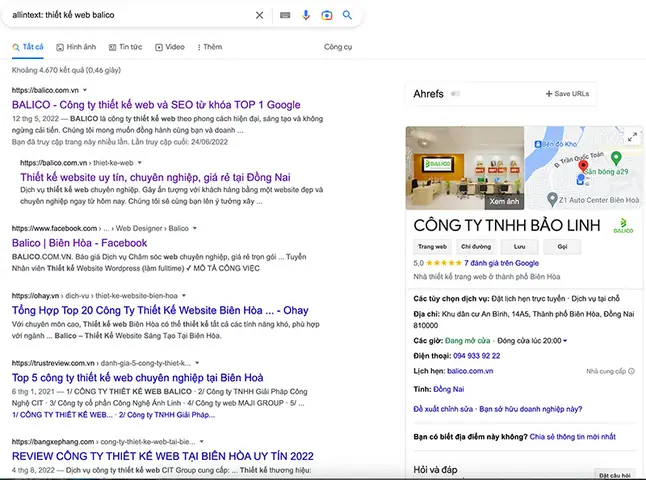The image size is (646, 480).
Task: Open the Balico logo in knowledge panel
Action: (x=623, y=226)
